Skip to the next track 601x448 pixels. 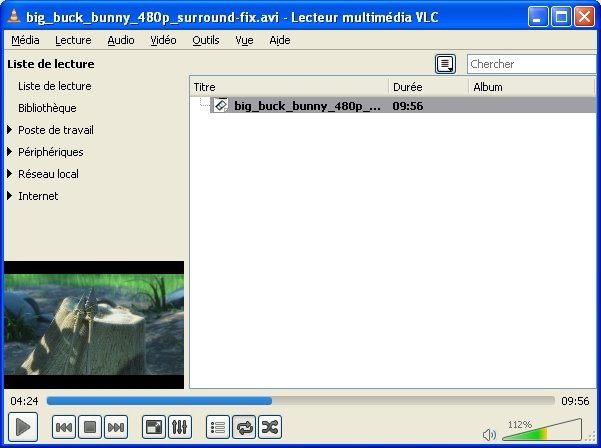[116, 427]
